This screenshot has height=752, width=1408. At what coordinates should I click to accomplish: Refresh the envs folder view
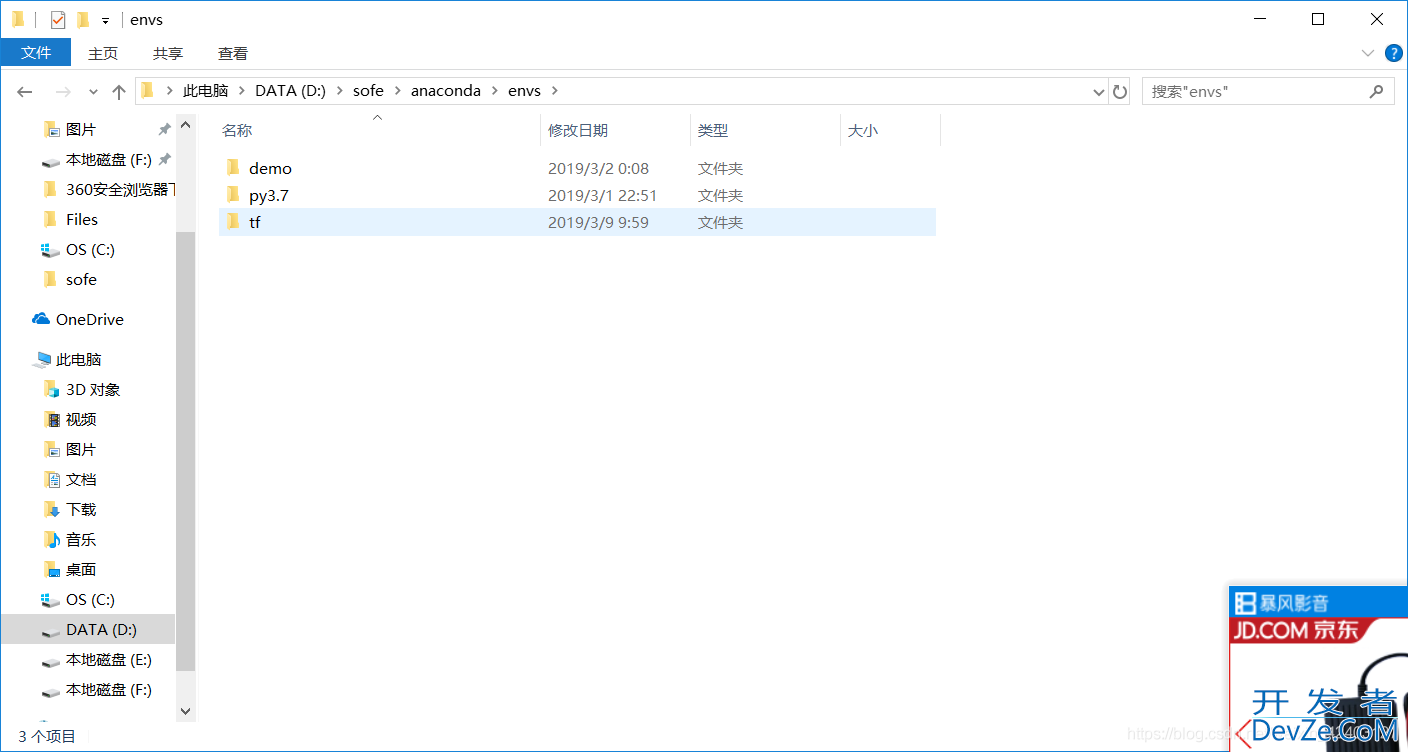coord(1120,92)
